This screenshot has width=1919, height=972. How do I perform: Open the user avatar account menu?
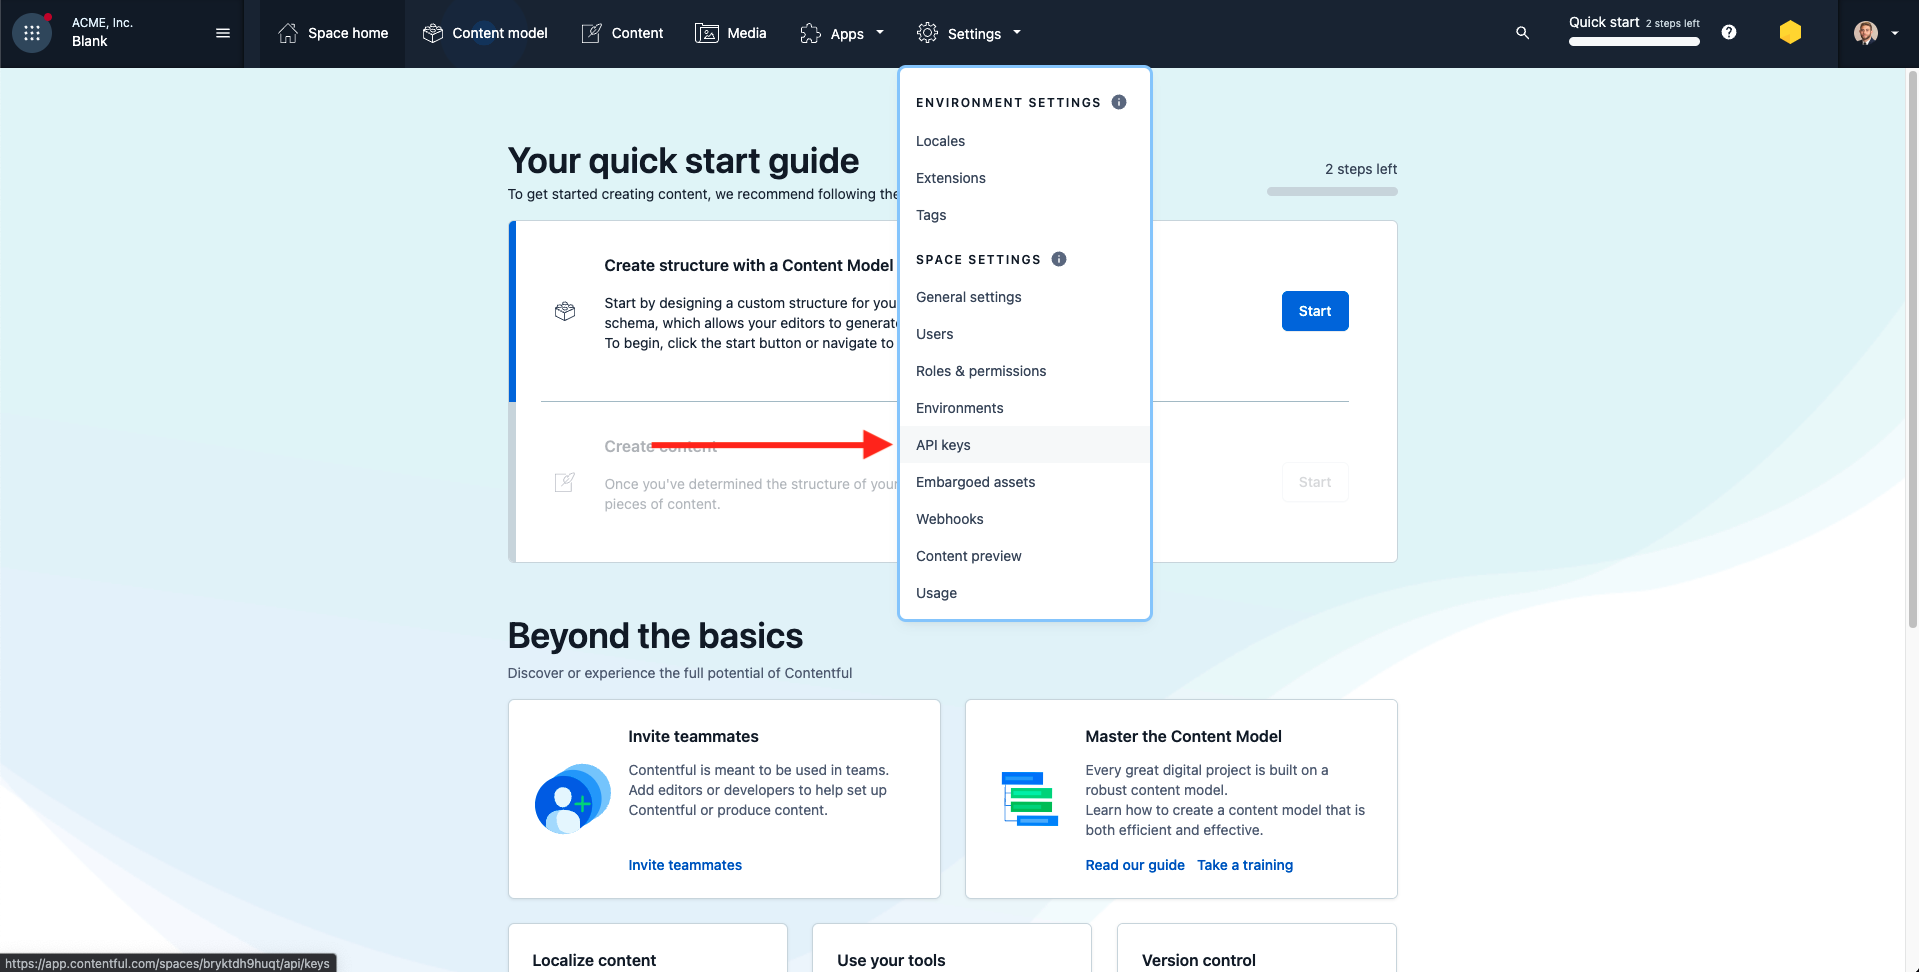tap(1876, 33)
